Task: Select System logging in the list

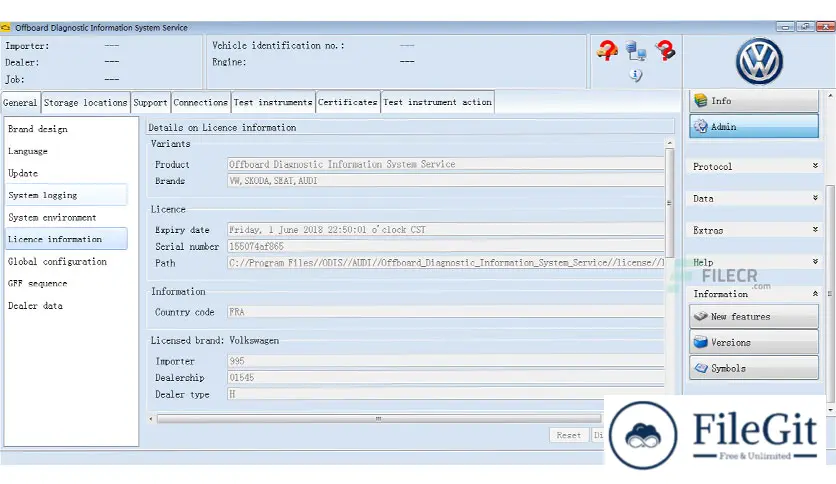Action: tap(67, 195)
